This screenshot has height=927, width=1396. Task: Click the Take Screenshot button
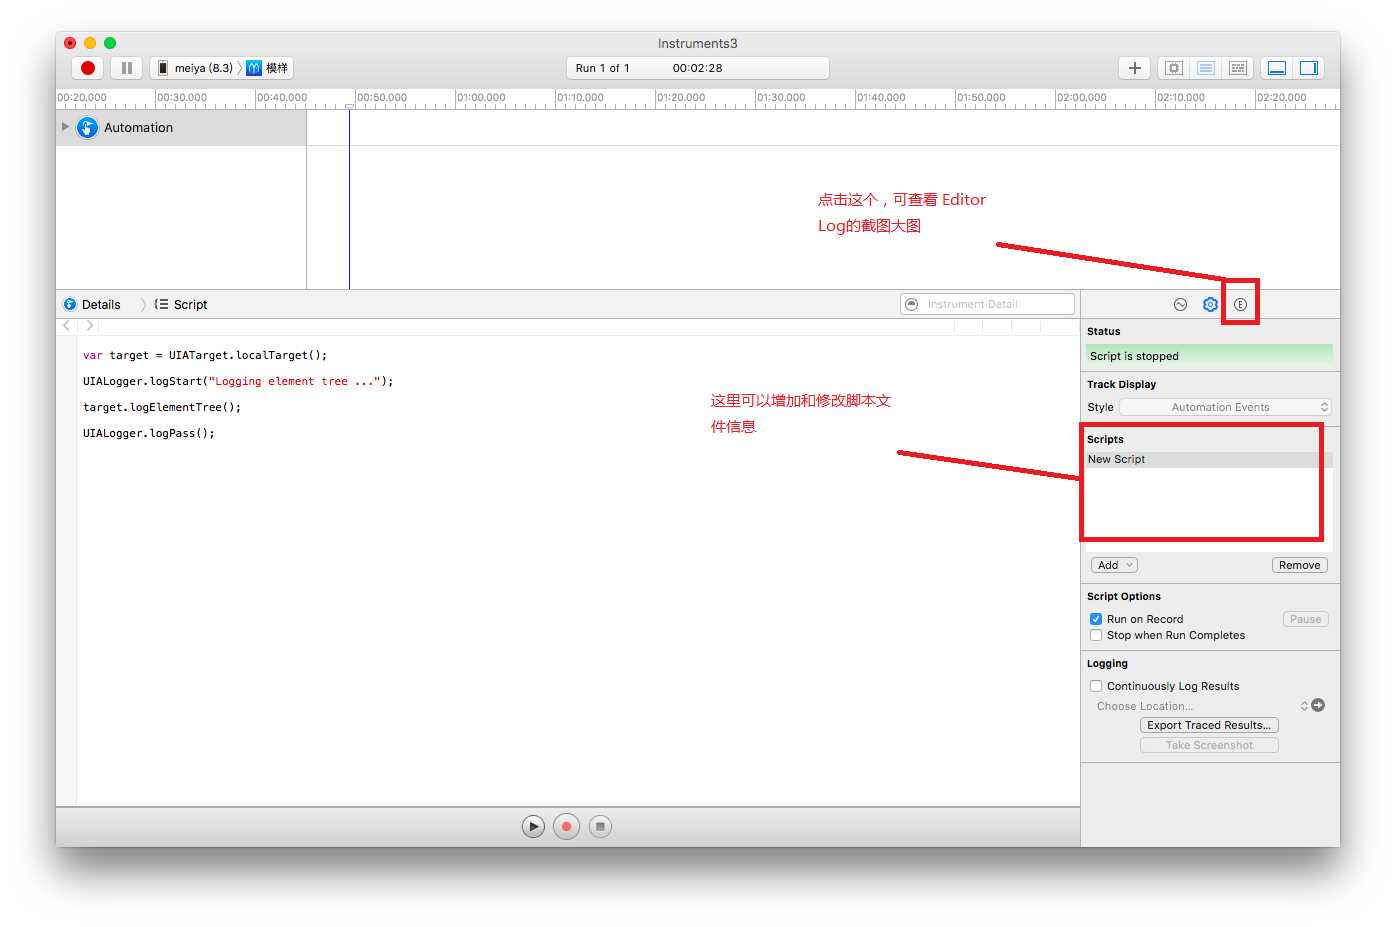pyautogui.click(x=1209, y=745)
